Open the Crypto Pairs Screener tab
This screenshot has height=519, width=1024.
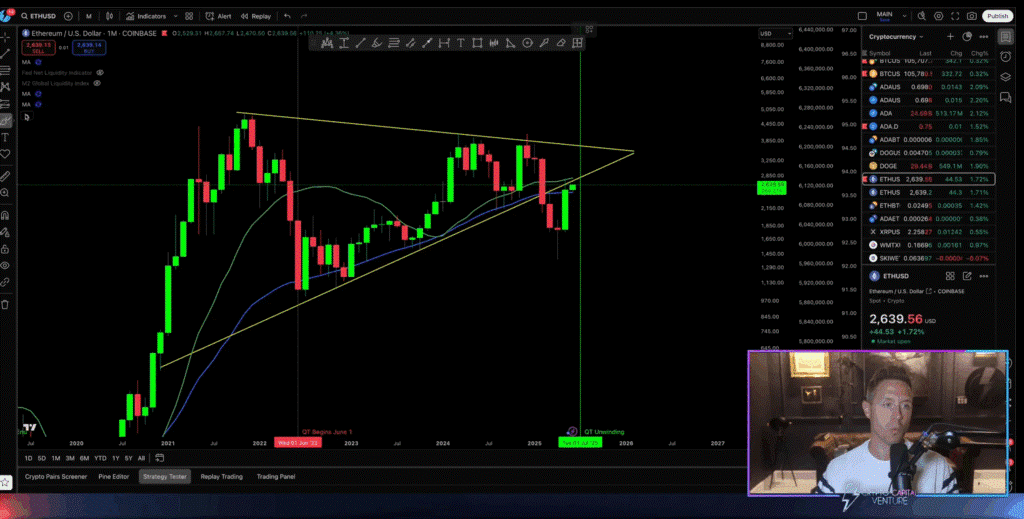(x=56, y=477)
